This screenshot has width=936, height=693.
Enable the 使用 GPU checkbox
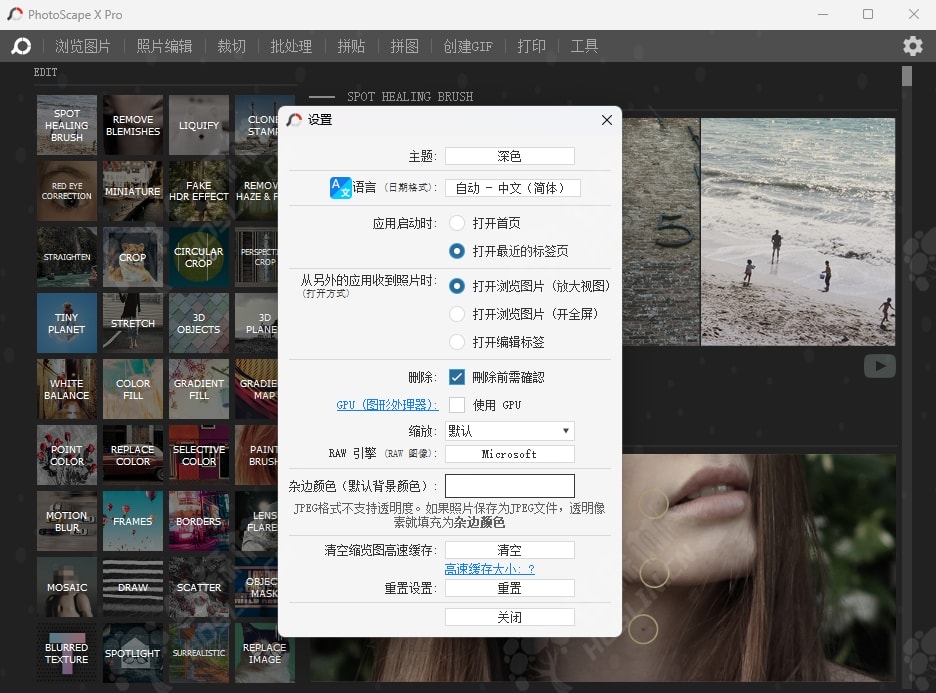[457, 405]
